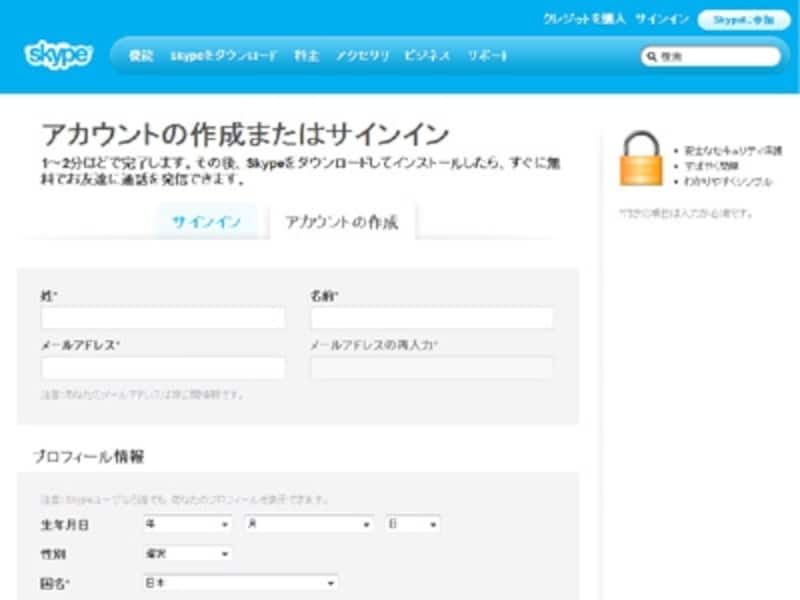Viewport: 800px width, 600px height.
Task: Click the 名前 input field
Action: click(432, 318)
